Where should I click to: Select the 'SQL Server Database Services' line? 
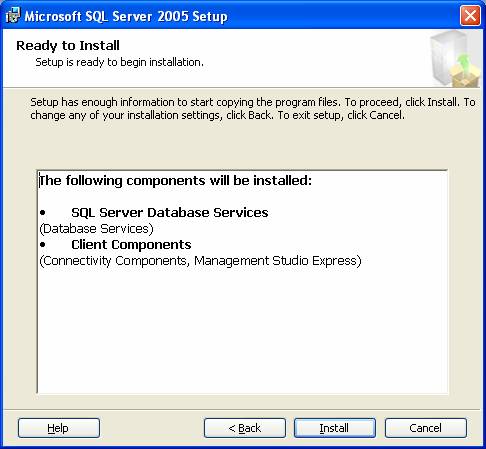coord(170,213)
